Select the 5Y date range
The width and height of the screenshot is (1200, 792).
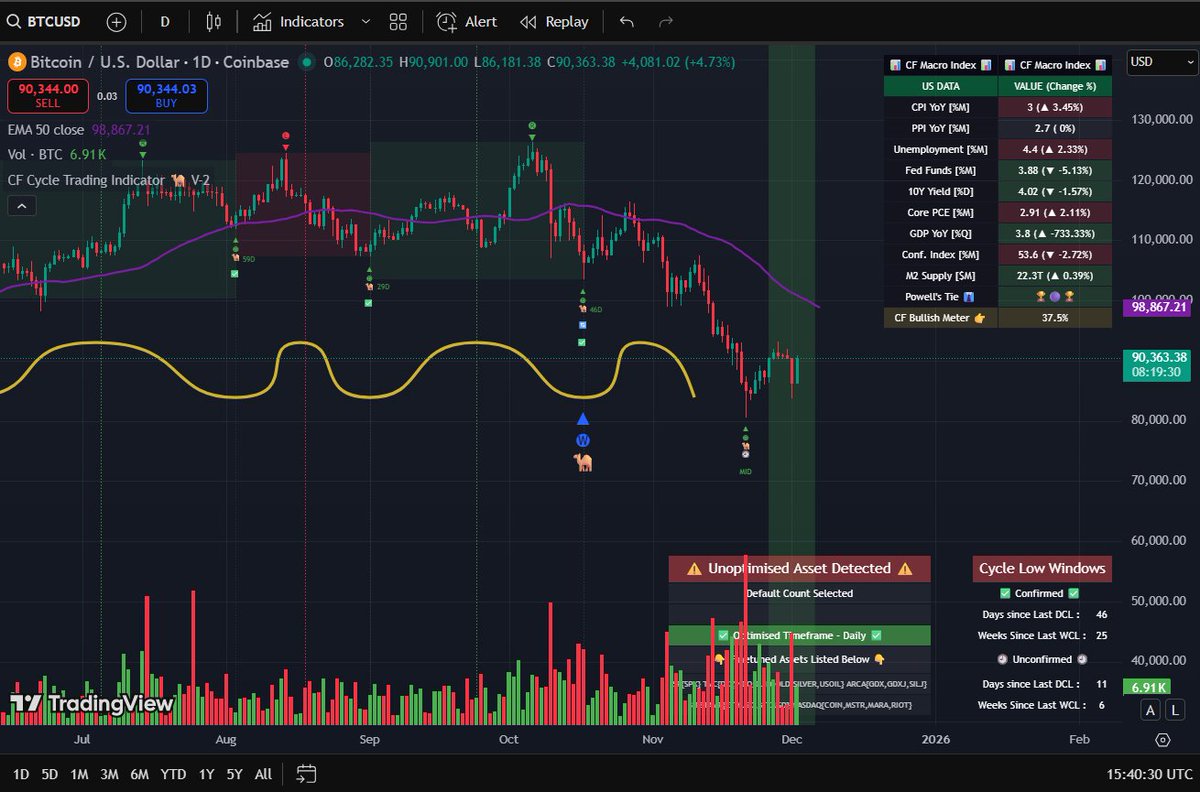tap(234, 774)
